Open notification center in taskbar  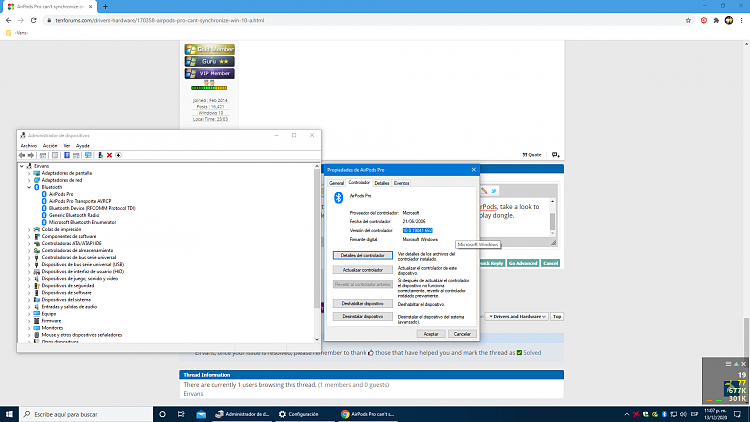(x=738, y=414)
